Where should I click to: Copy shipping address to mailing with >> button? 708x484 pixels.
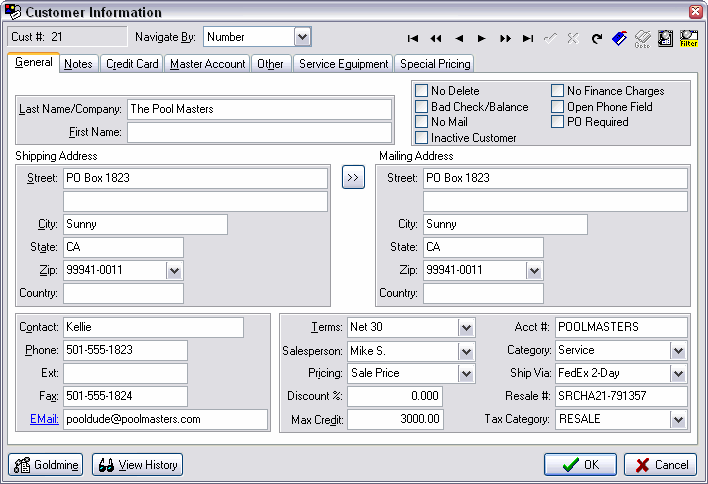coord(353,177)
